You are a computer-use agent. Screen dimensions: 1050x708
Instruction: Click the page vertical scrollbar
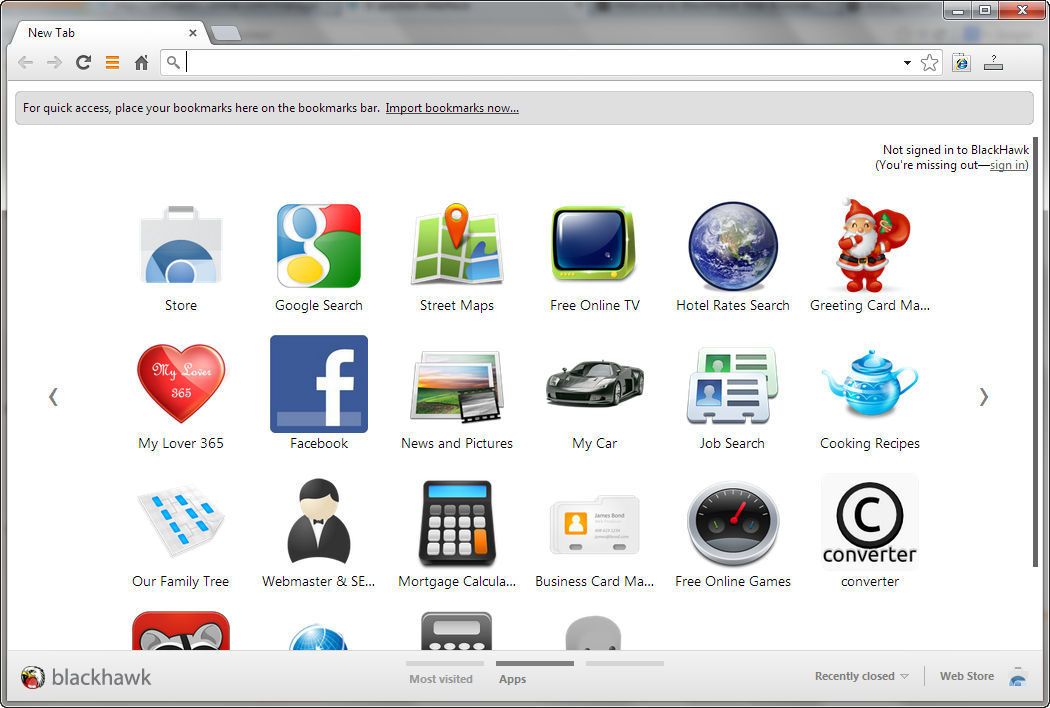click(x=1035, y=352)
